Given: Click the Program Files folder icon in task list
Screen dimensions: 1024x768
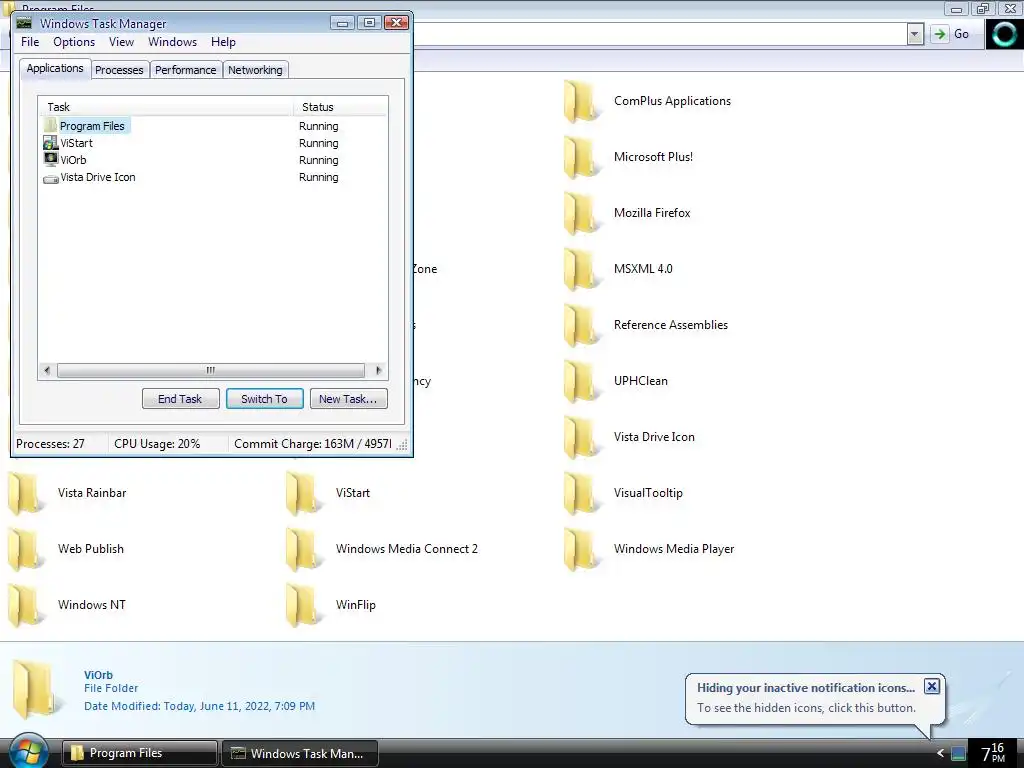Looking at the screenshot, I should tap(50, 125).
